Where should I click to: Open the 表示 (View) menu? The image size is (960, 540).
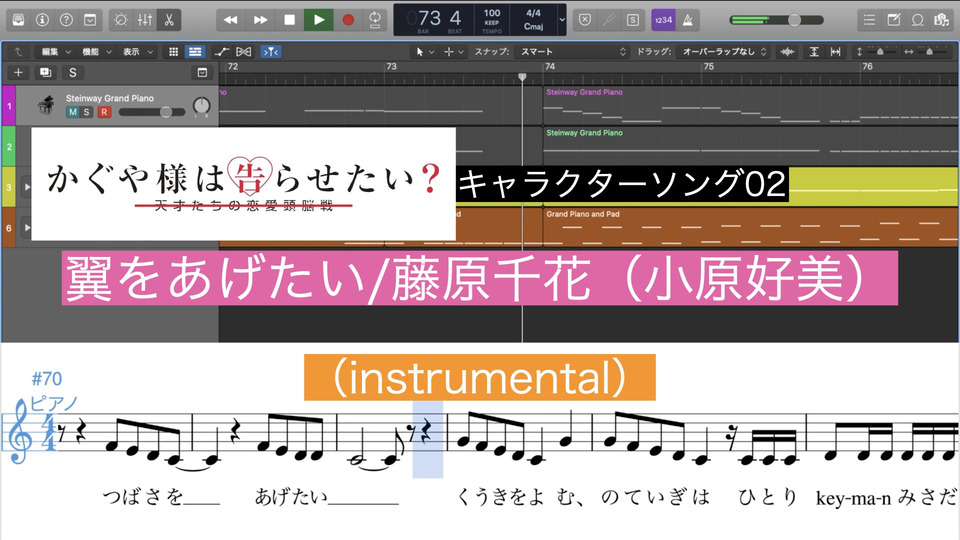pyautogui.click(x=138, y=52)
